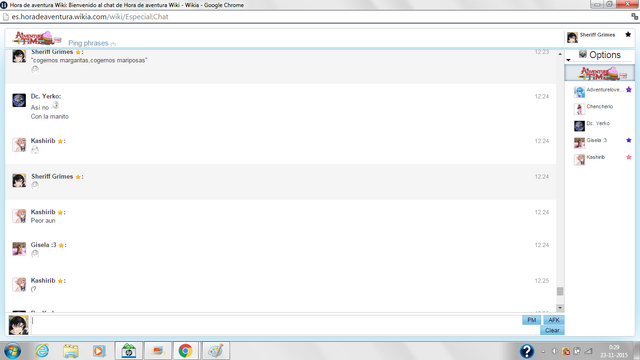The width and height of the screenshot is (640, 360).
Task: Toggle AFK status button
Action: tap(553, 320)
